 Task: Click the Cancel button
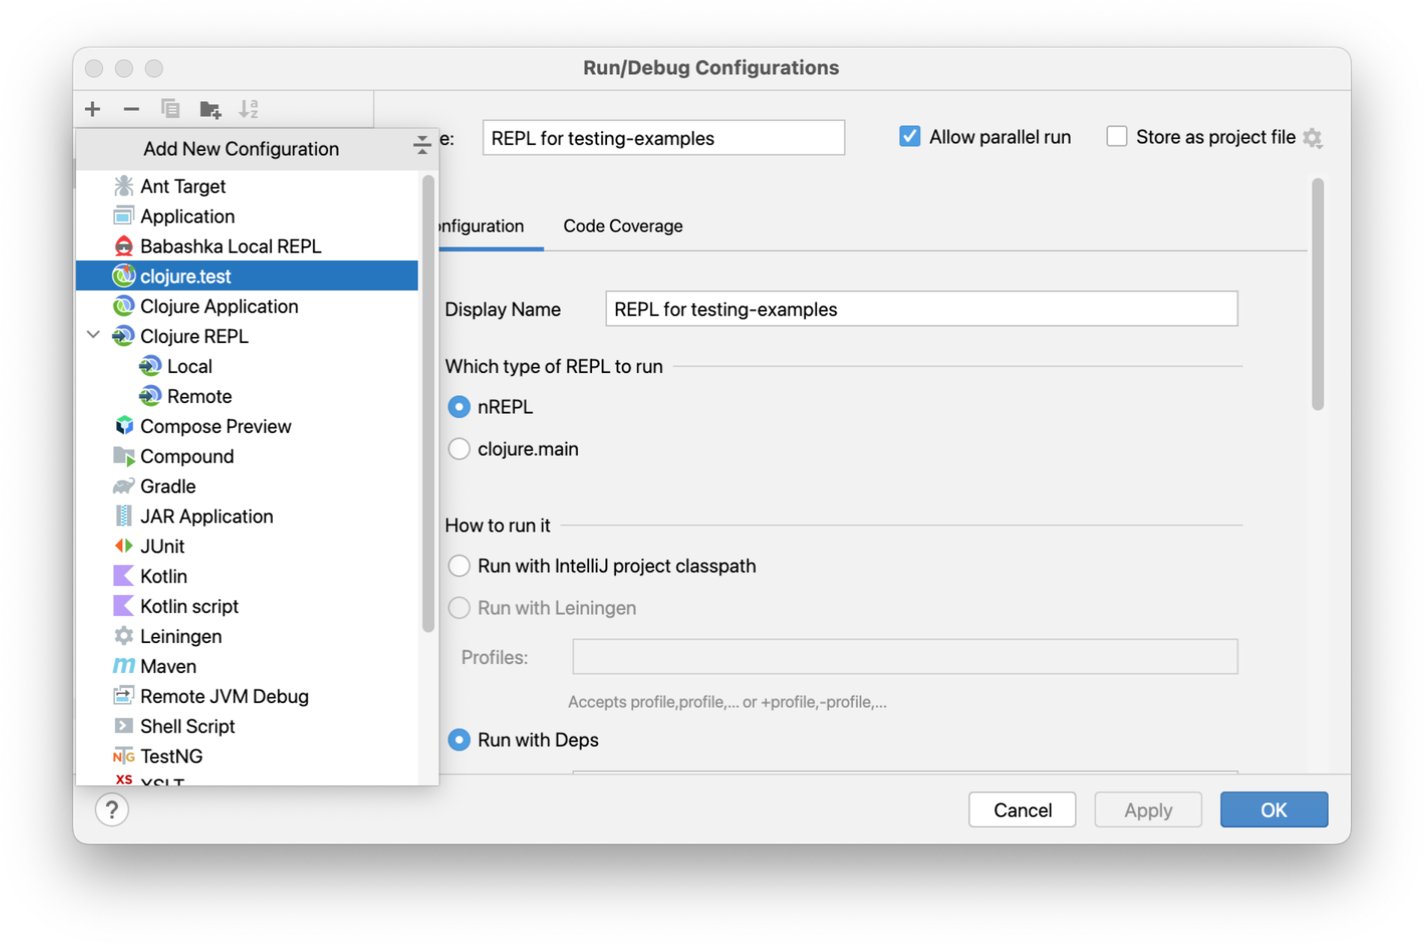point(1022,810)
